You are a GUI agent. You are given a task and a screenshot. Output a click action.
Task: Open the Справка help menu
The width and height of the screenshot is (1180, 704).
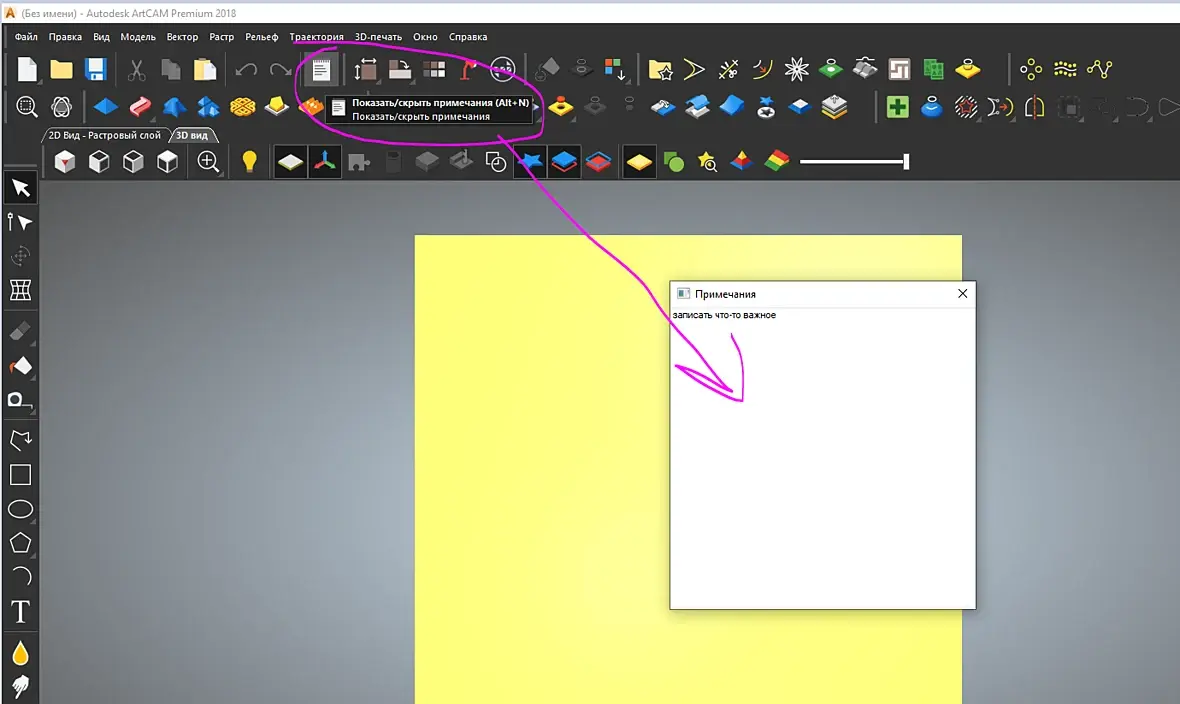pos(468,37)
